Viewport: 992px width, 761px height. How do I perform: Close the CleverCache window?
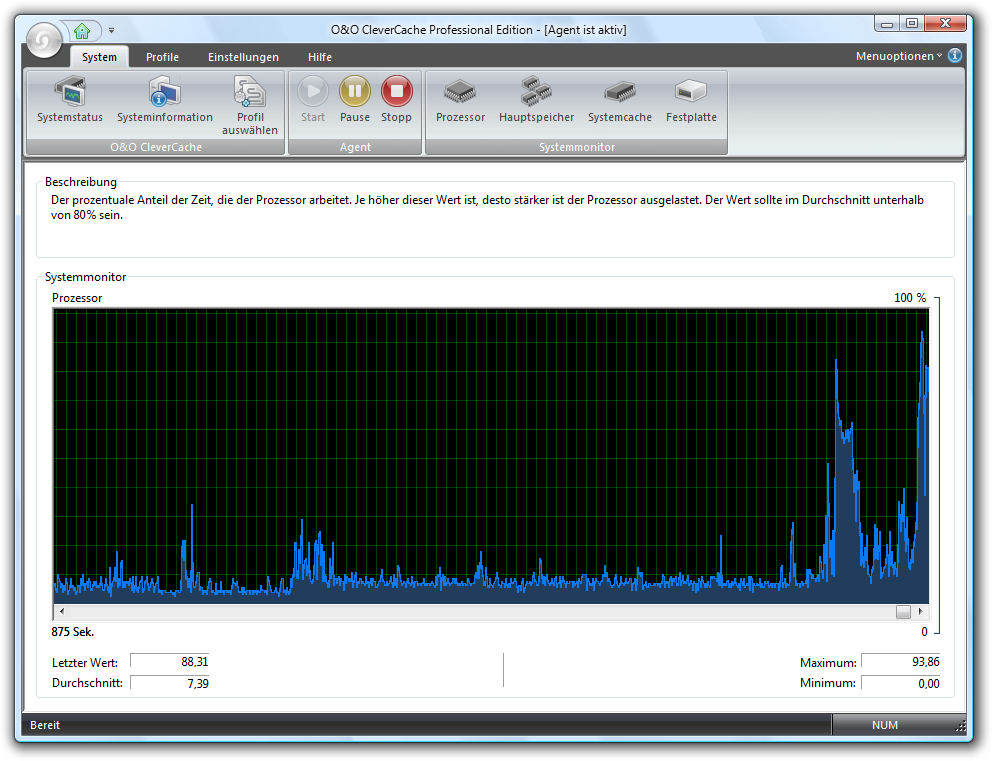(x=945, y=23)
